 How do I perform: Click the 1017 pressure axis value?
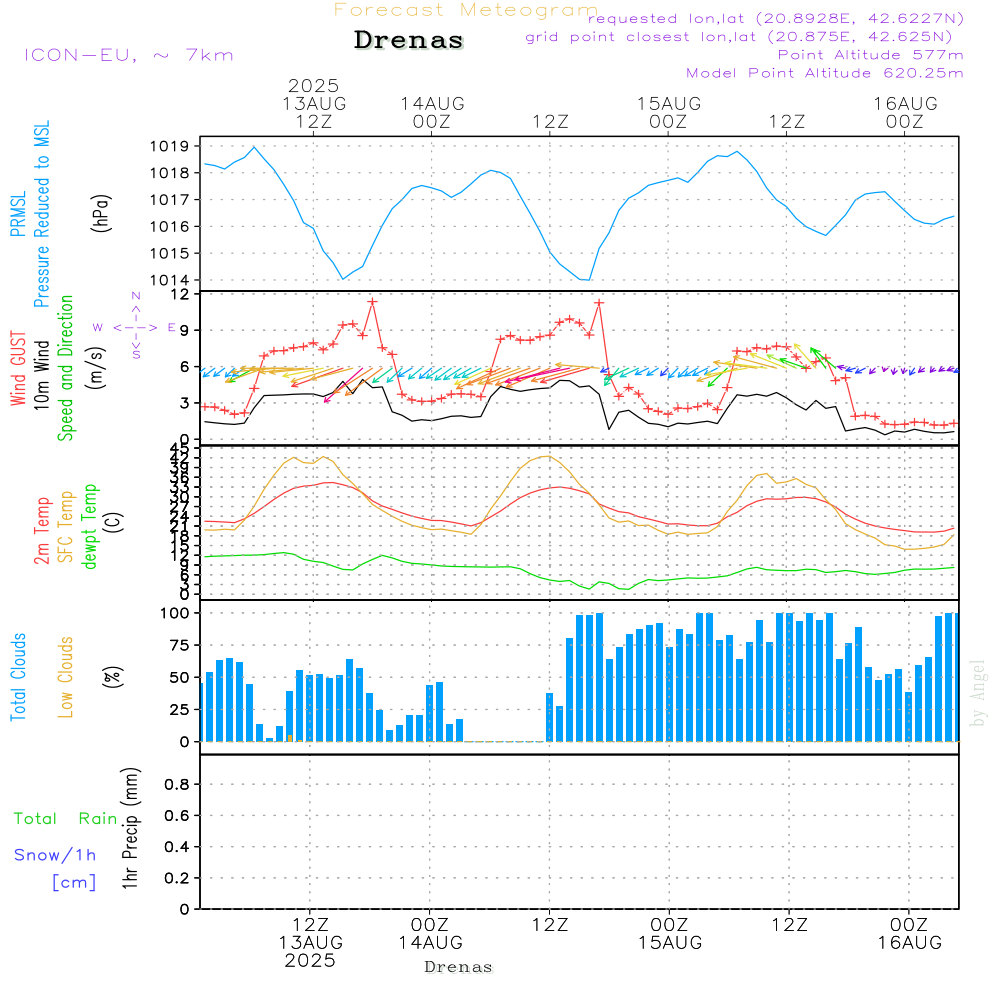pos(170,200)
